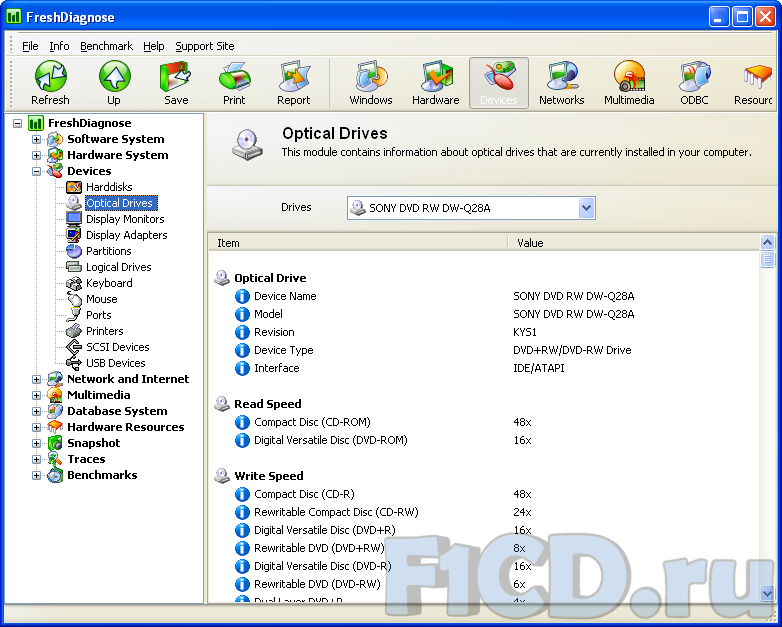This screenshot has width=782, height=627.
Task: Click the info icon beside Interface
Action: point(242,368)
